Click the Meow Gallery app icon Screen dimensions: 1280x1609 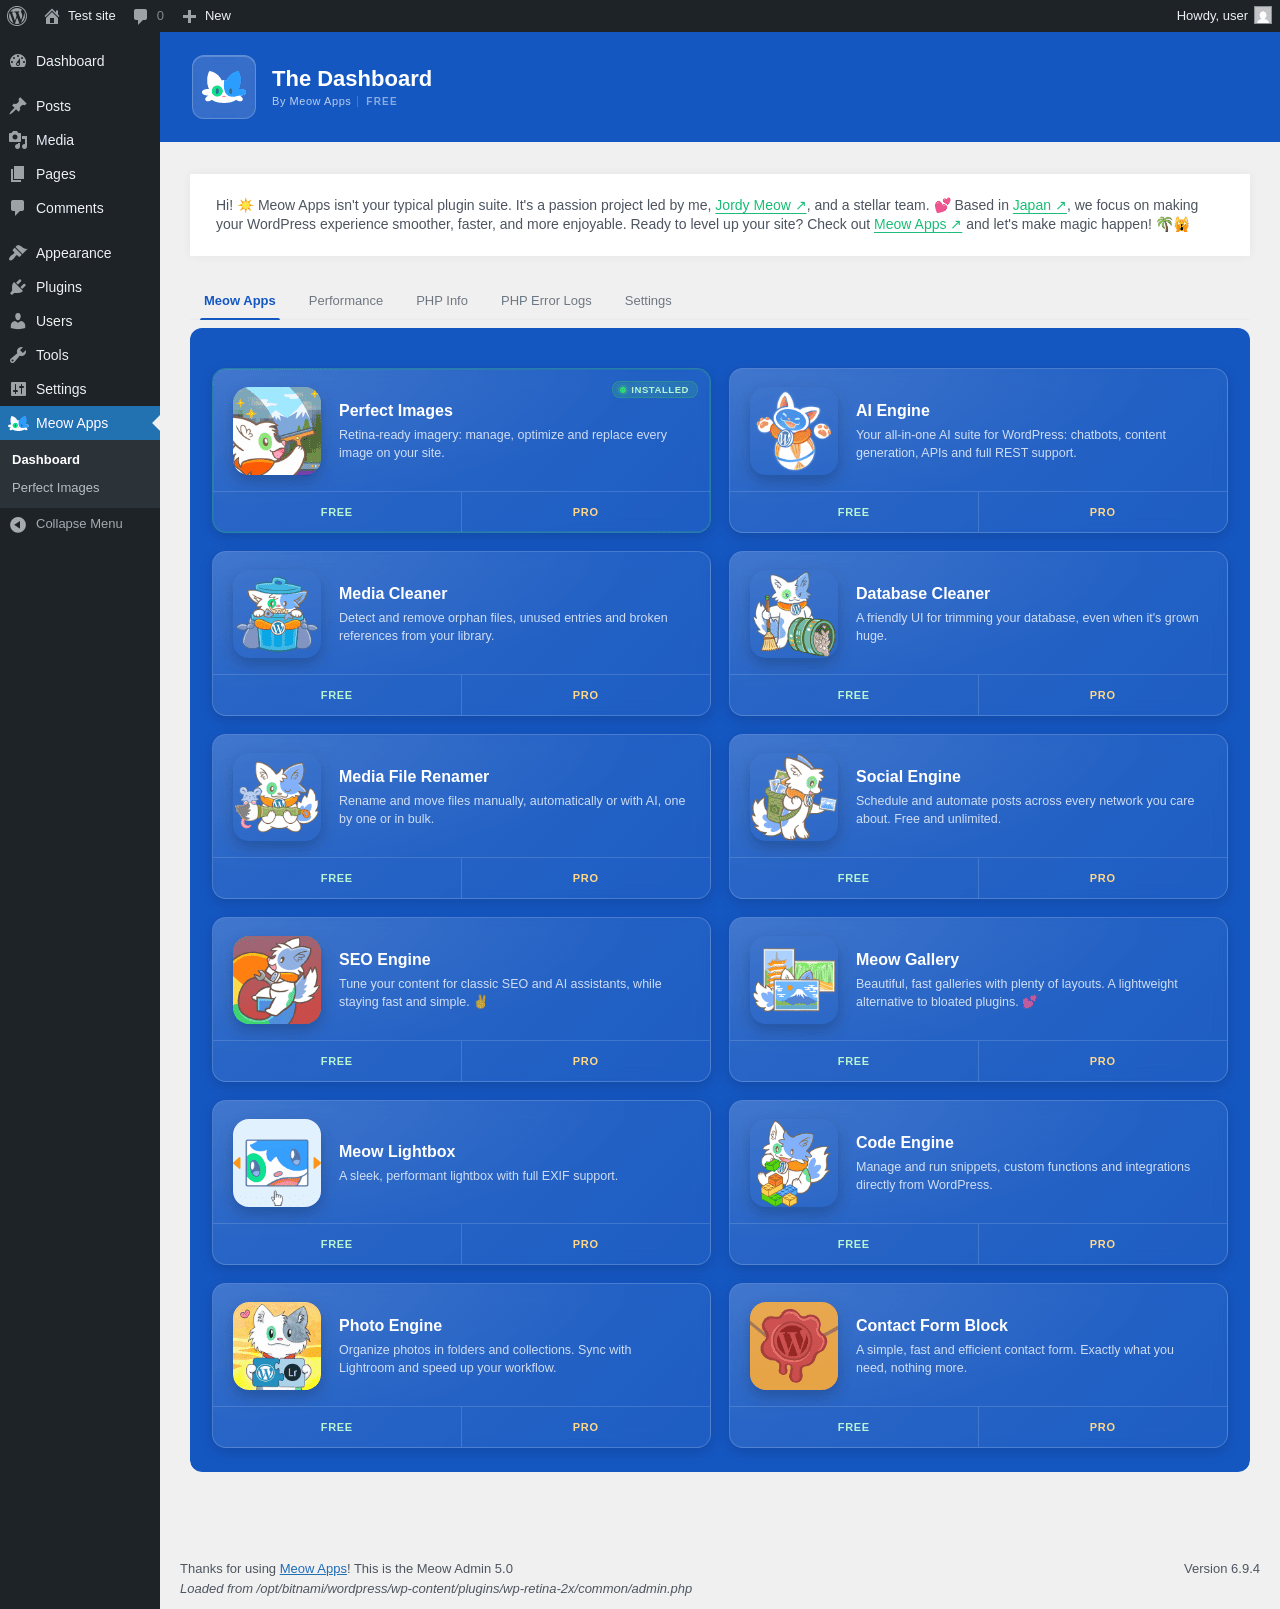coord(794,980)
